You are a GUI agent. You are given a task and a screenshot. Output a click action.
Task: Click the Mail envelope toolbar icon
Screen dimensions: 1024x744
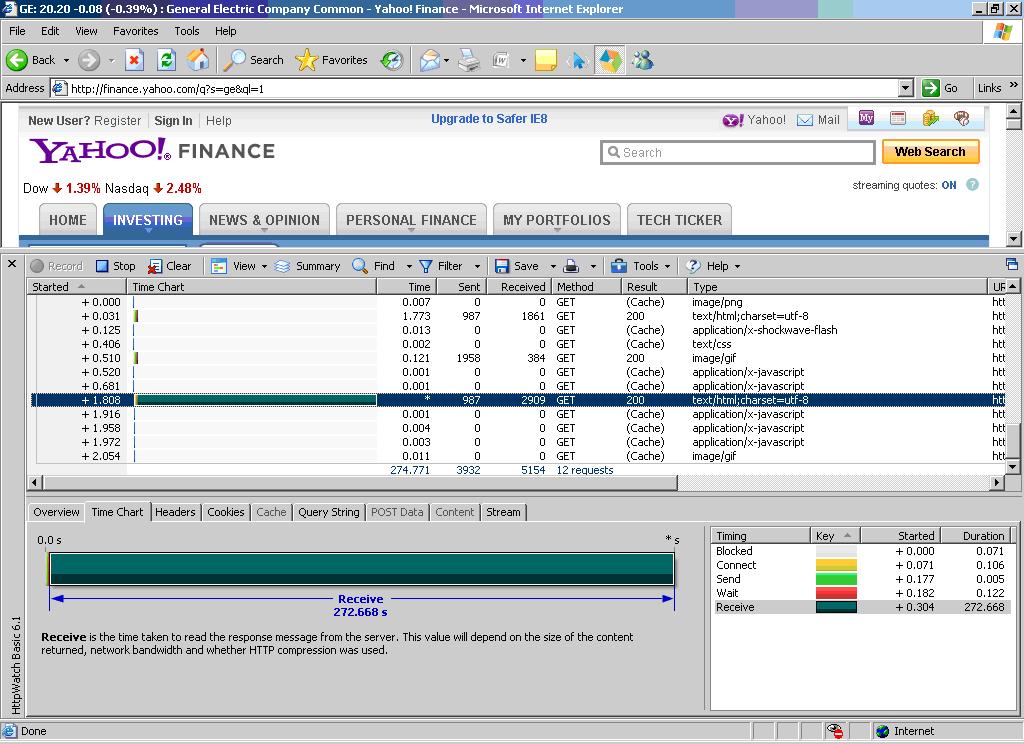430,60
